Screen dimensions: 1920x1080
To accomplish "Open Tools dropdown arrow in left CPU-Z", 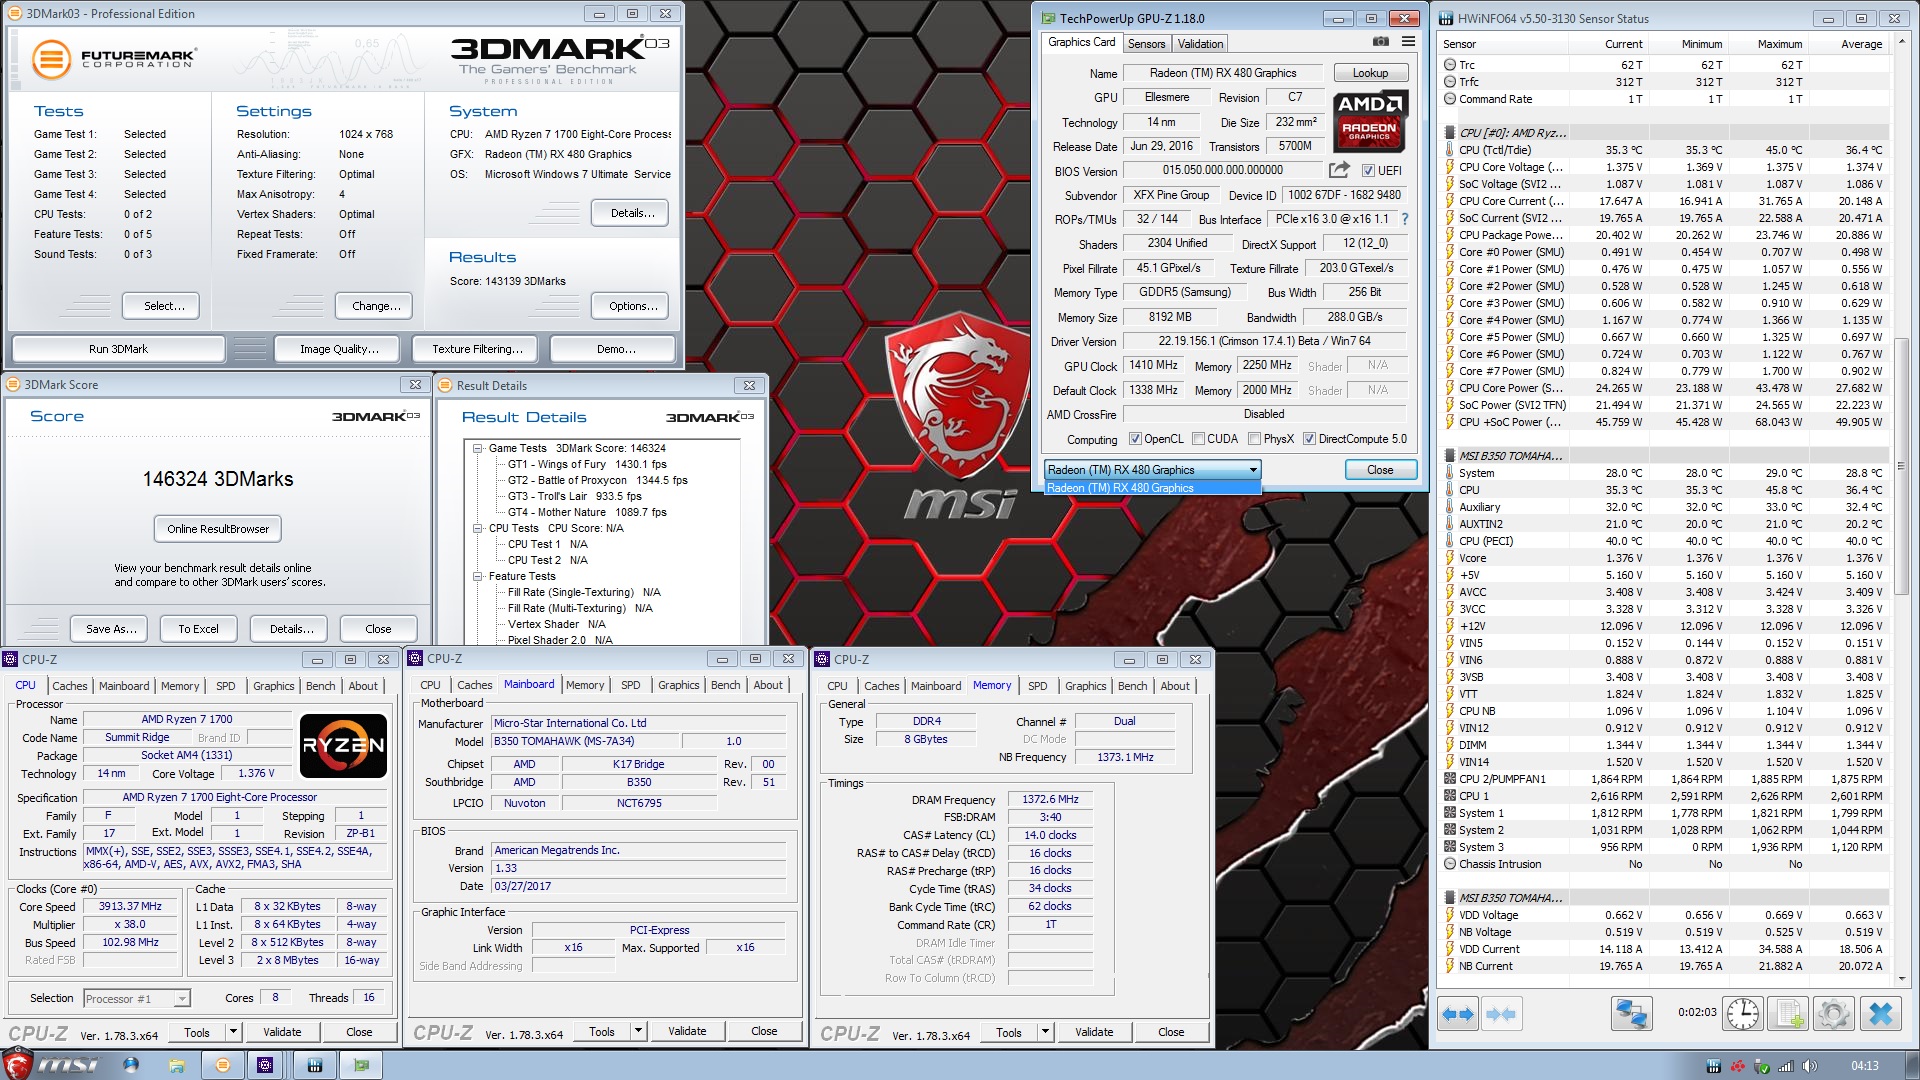I will click(233, 1031).
